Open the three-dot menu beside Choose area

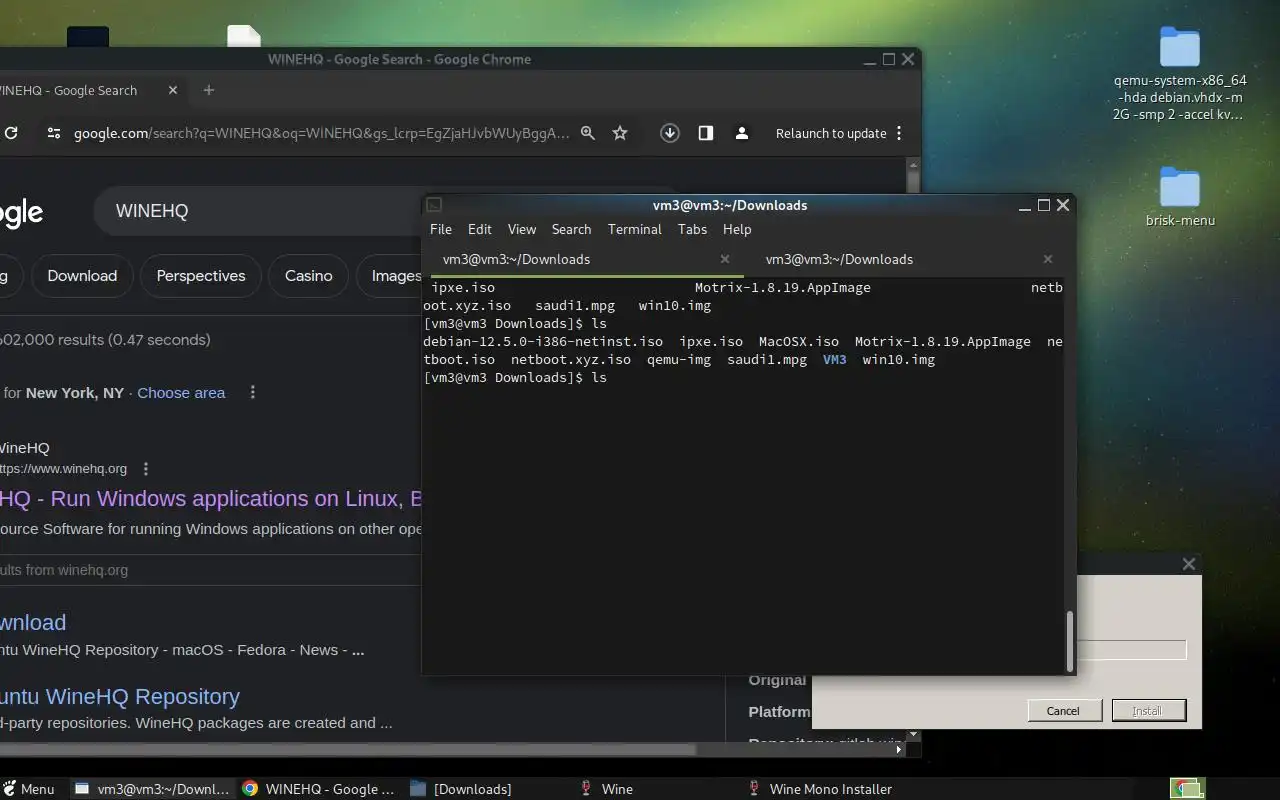pyautogui.click(x=253, y=392)
